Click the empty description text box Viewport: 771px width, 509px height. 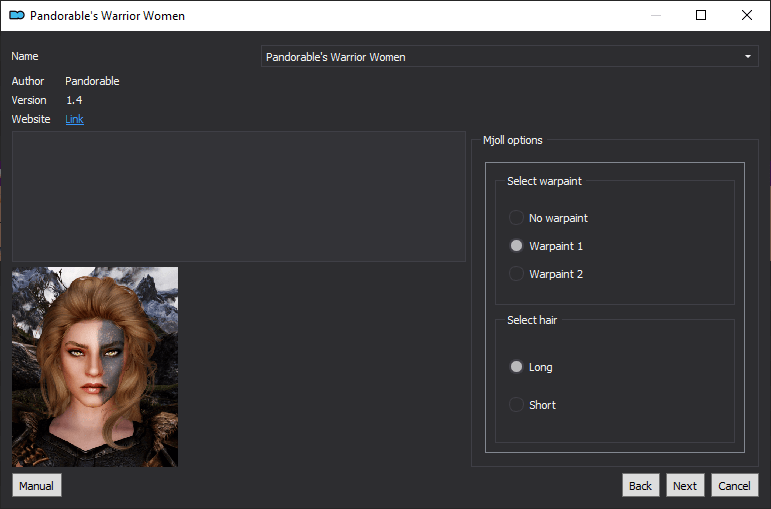[x=238, y=196]
